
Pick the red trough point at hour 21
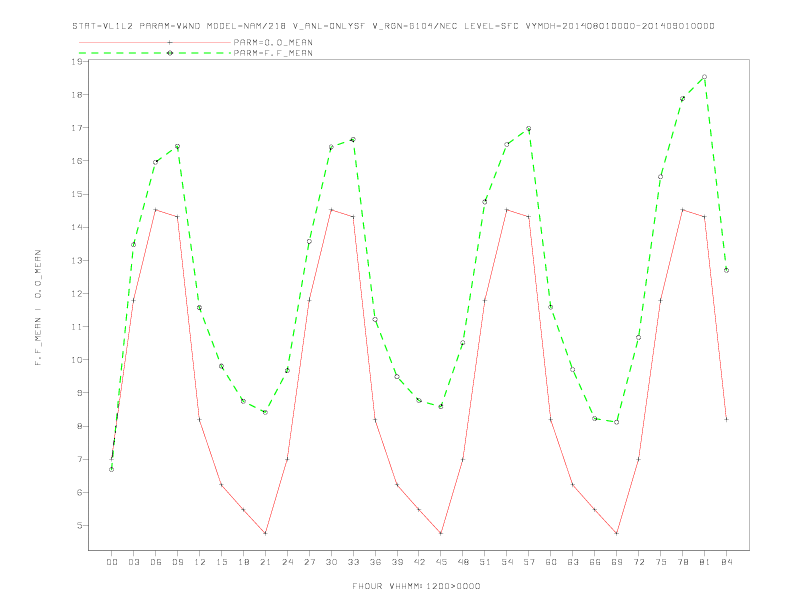[x=265, y=533]
